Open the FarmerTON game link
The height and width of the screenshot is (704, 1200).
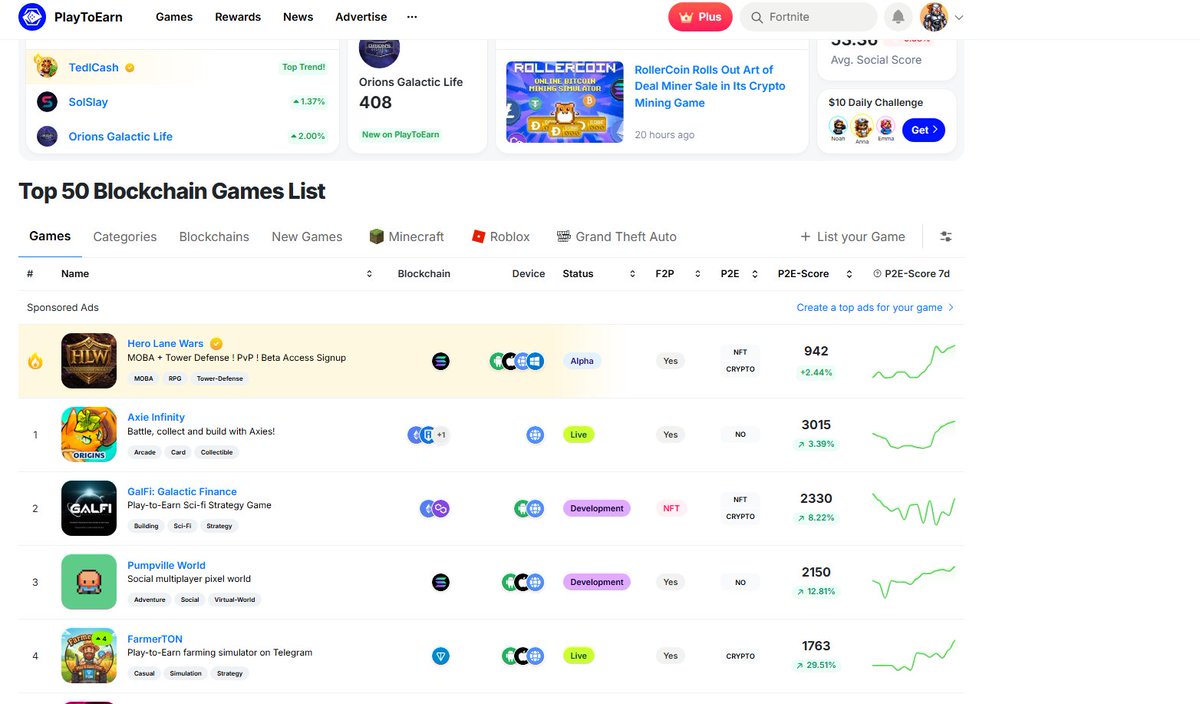pyautogui.click(x=155, y=639)
